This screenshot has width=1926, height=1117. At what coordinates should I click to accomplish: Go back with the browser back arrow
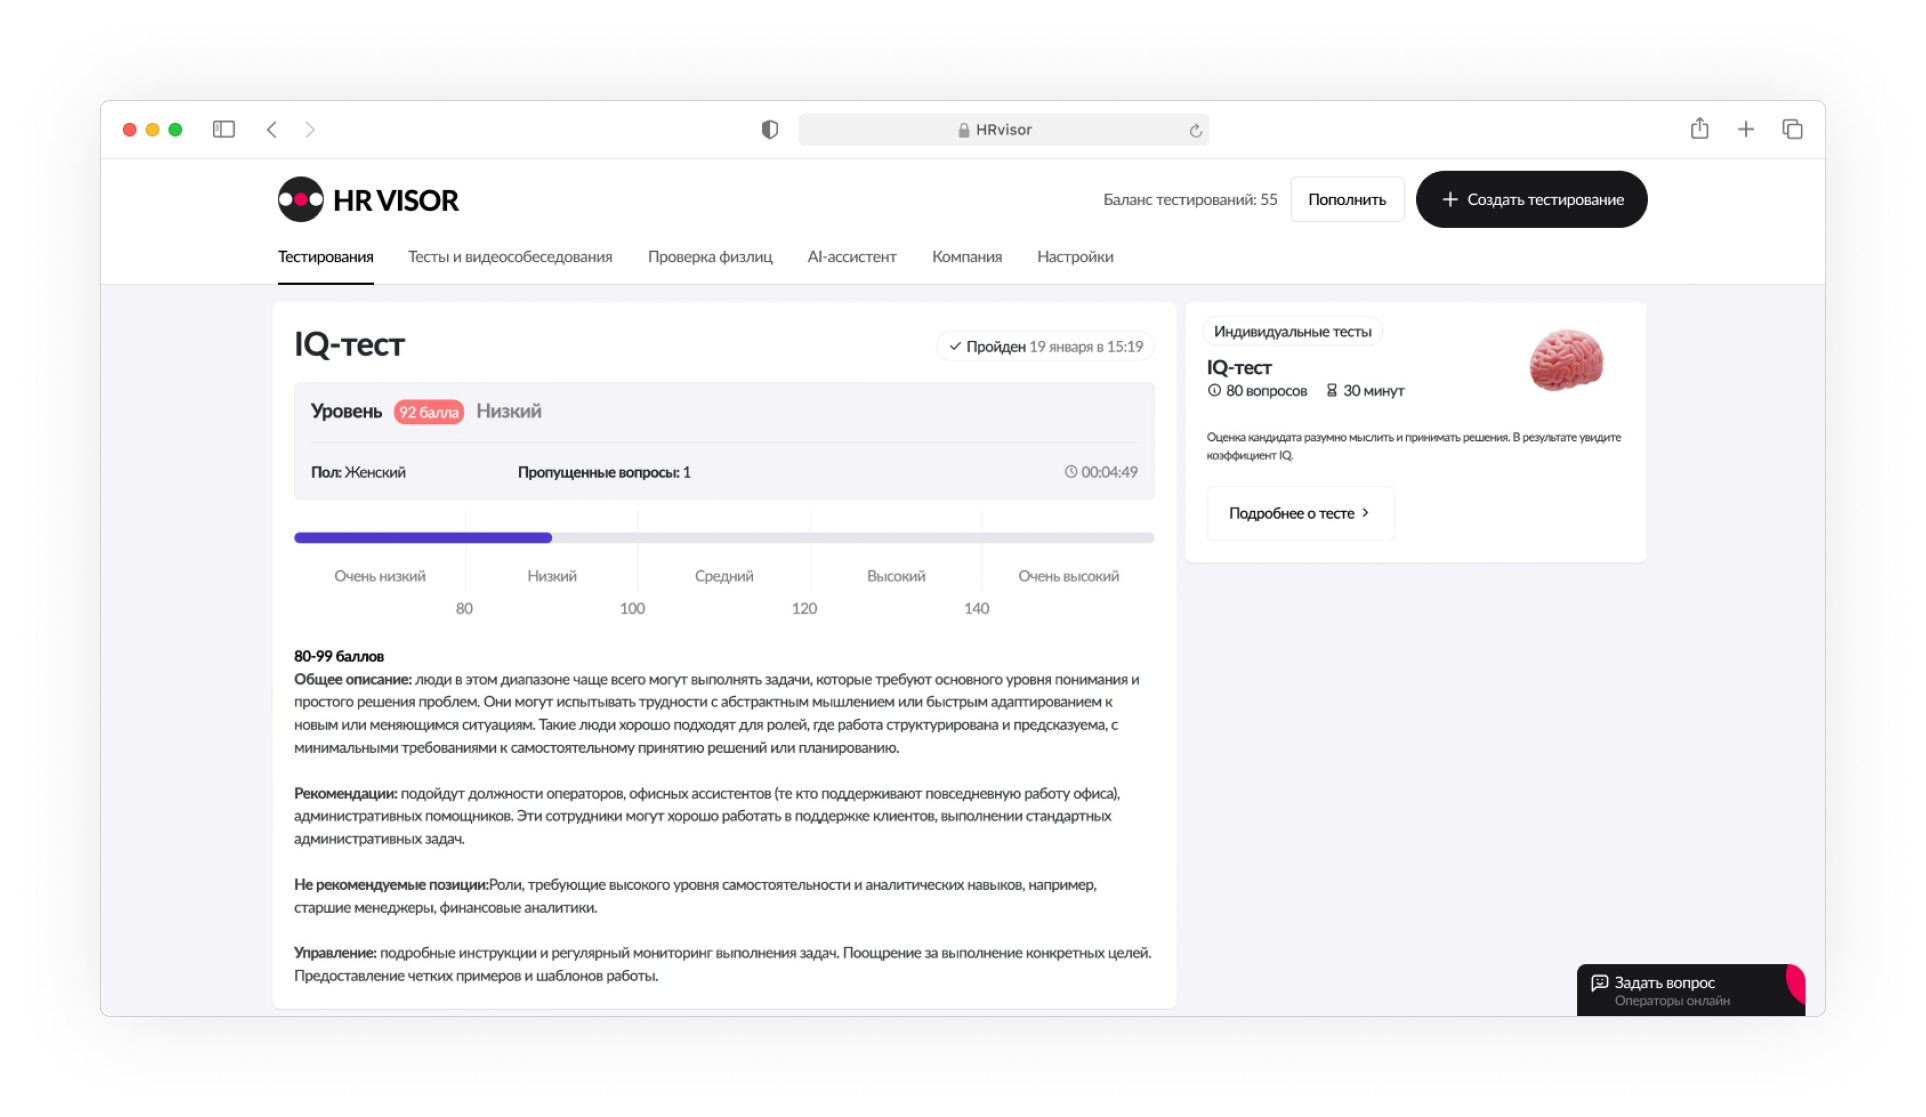point(272,130)
